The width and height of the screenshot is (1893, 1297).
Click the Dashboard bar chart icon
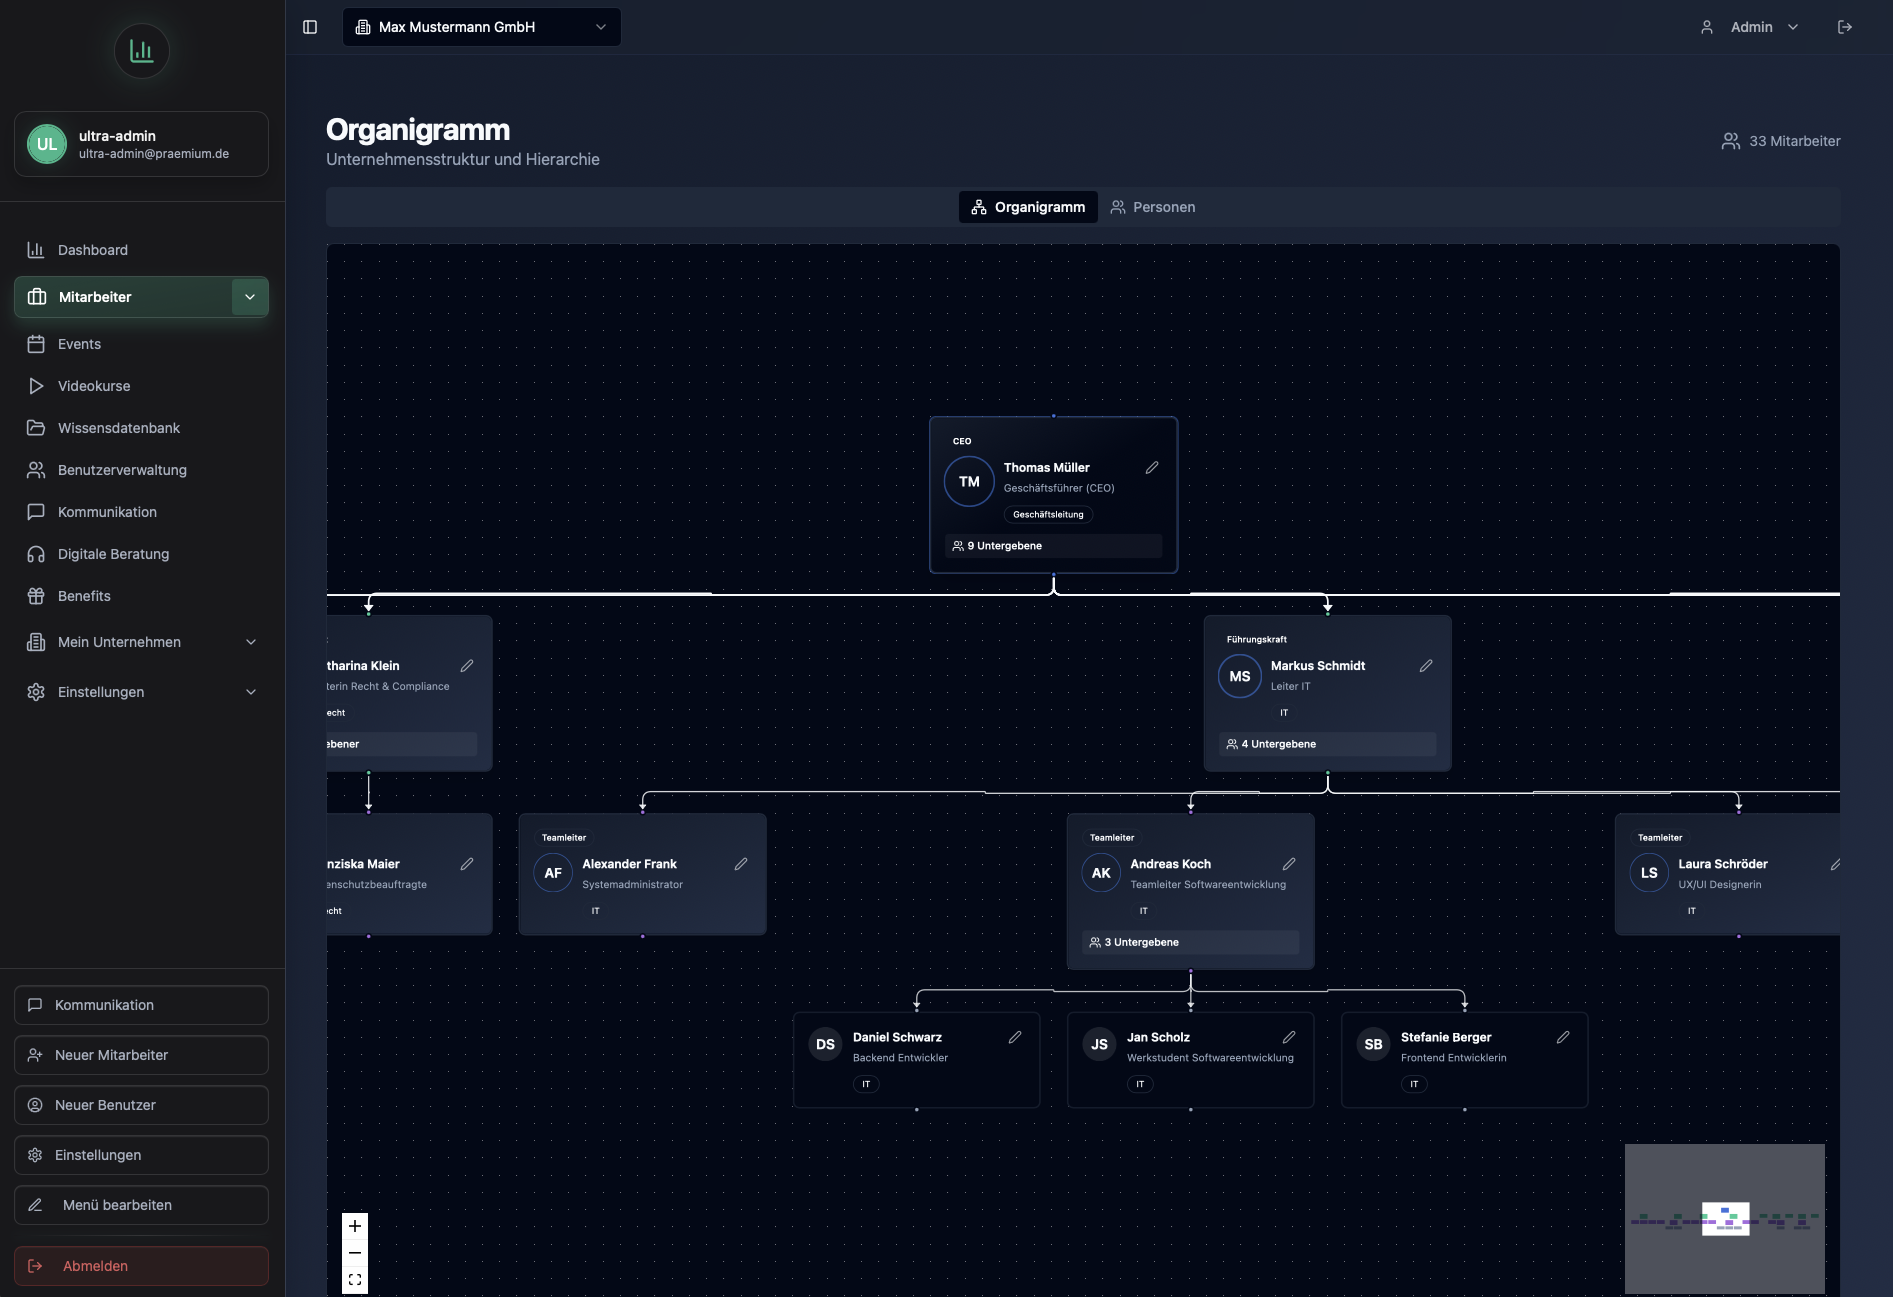tap(36, 250)
